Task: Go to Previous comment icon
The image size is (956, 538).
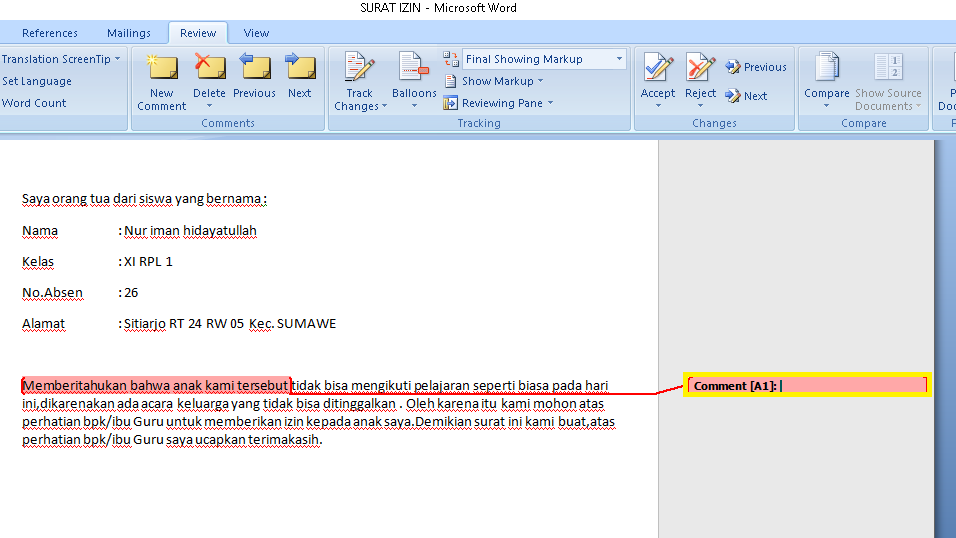Action: (x=254, y=69)
